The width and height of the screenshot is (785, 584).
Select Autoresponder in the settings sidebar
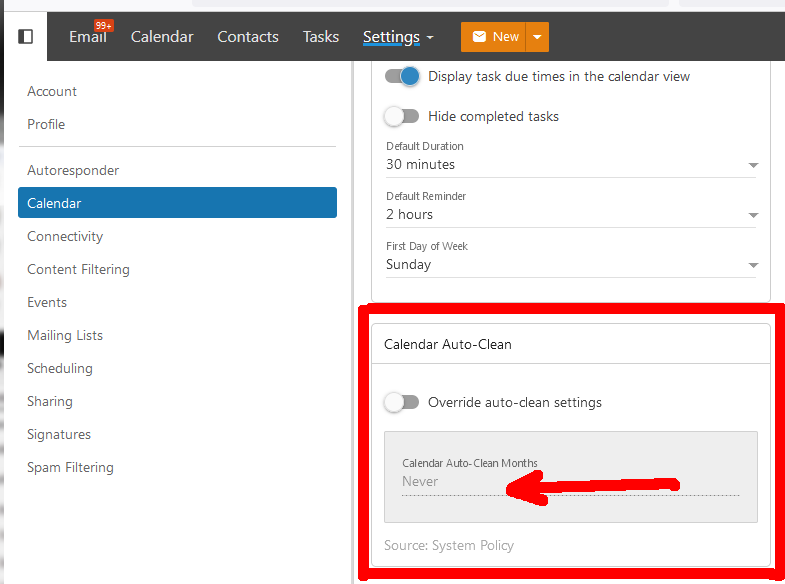[x=73, y=170]
